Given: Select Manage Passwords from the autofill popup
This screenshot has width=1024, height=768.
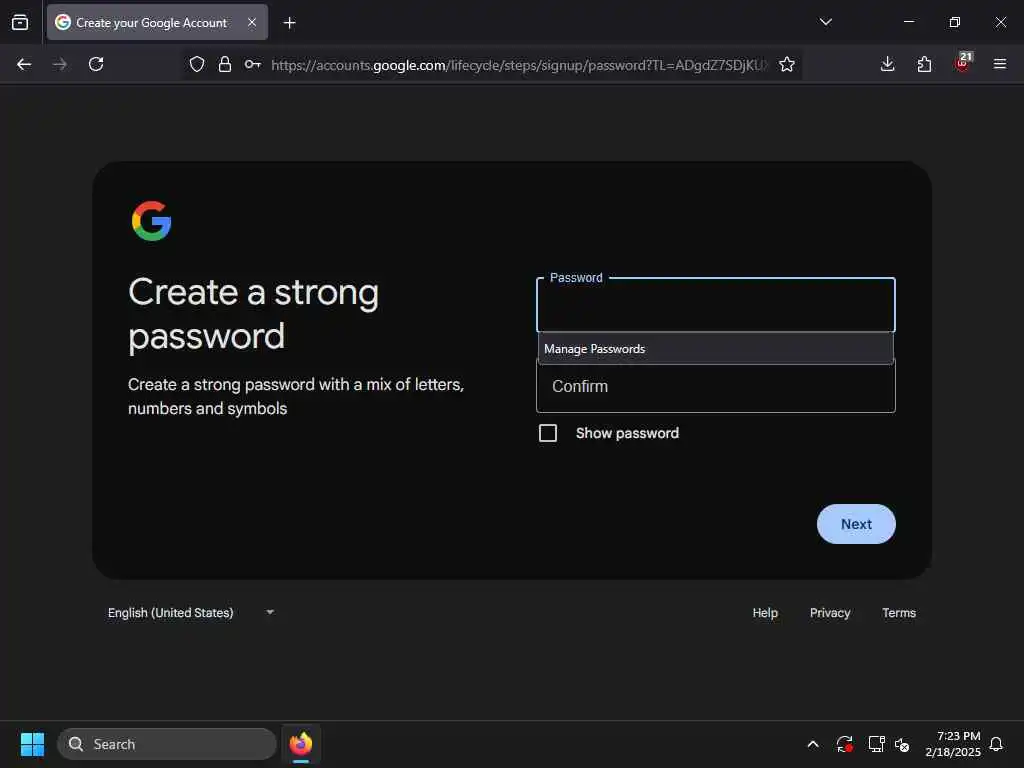Looking at the screenshot, I should click(716, 349).
